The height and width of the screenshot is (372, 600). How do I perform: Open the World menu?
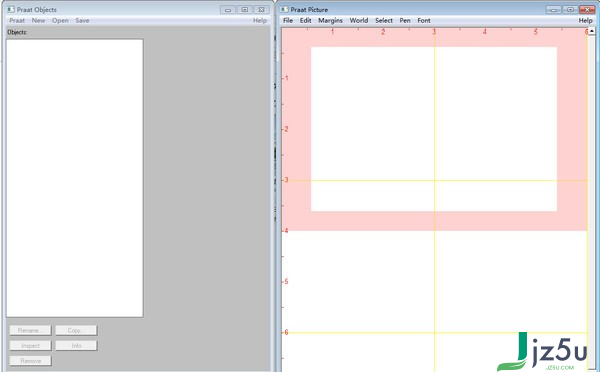point(359,21)
